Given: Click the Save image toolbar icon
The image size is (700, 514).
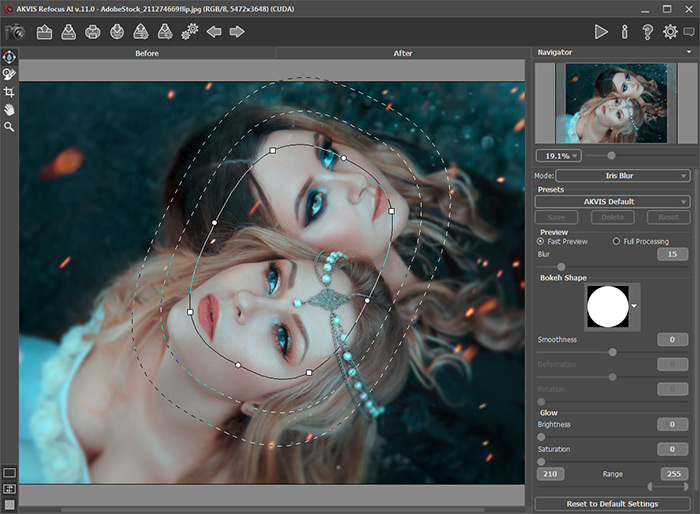Looking at the screenshot, I should coord(68,32).
